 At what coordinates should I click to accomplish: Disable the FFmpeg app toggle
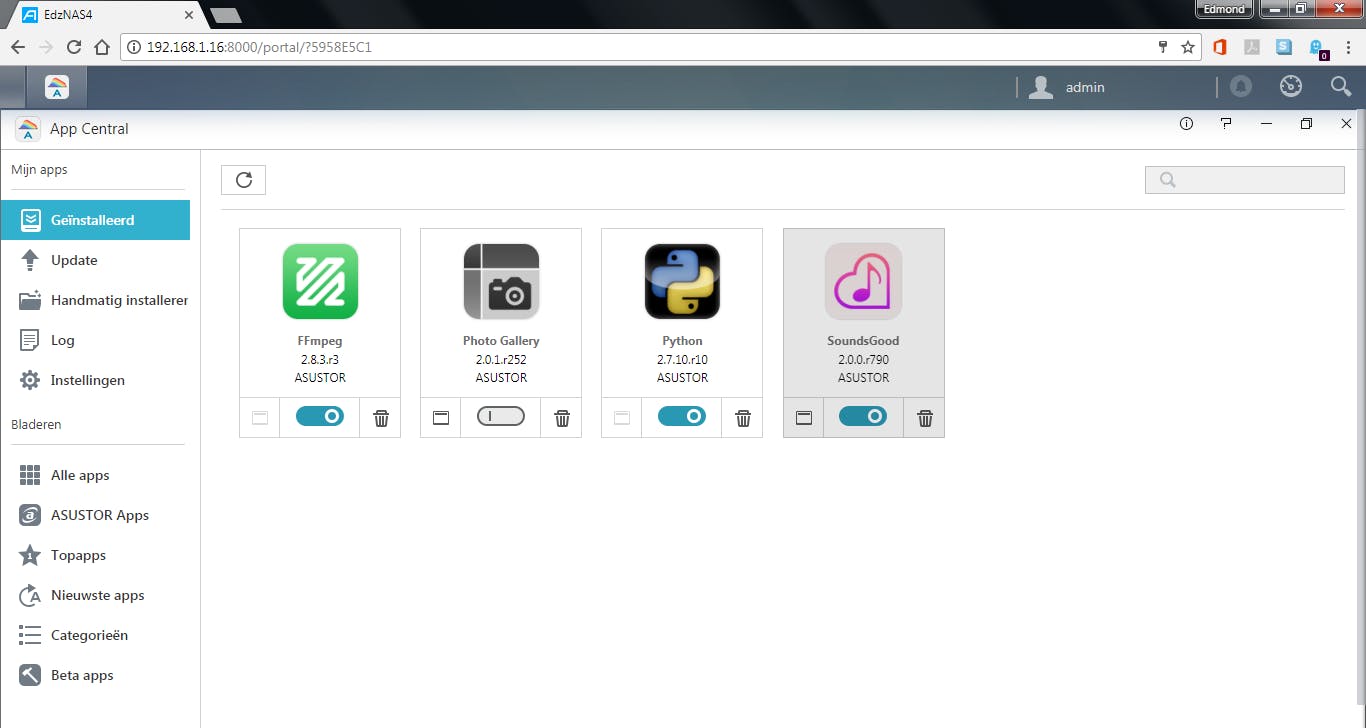coord(320,416)
